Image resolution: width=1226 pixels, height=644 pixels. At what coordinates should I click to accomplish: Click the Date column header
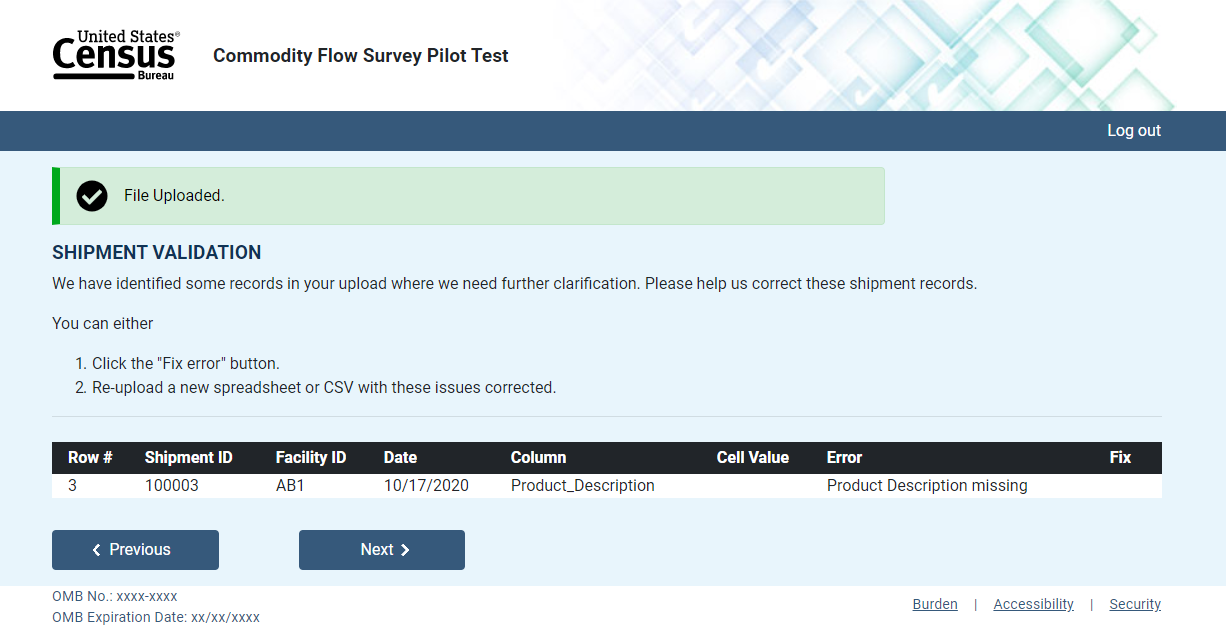click(x=400, y=458)
